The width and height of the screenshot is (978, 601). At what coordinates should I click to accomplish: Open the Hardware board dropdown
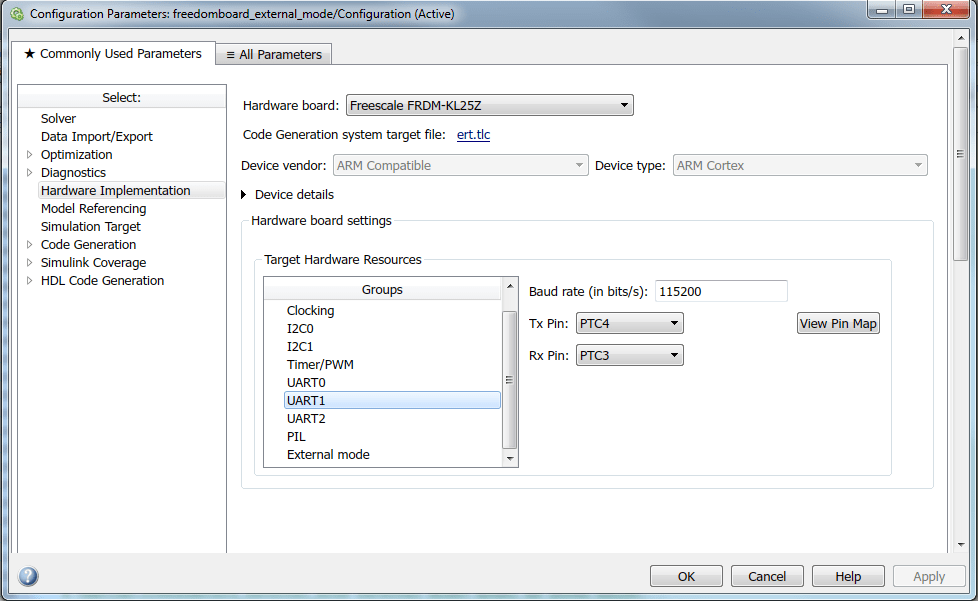pos(489,105)
